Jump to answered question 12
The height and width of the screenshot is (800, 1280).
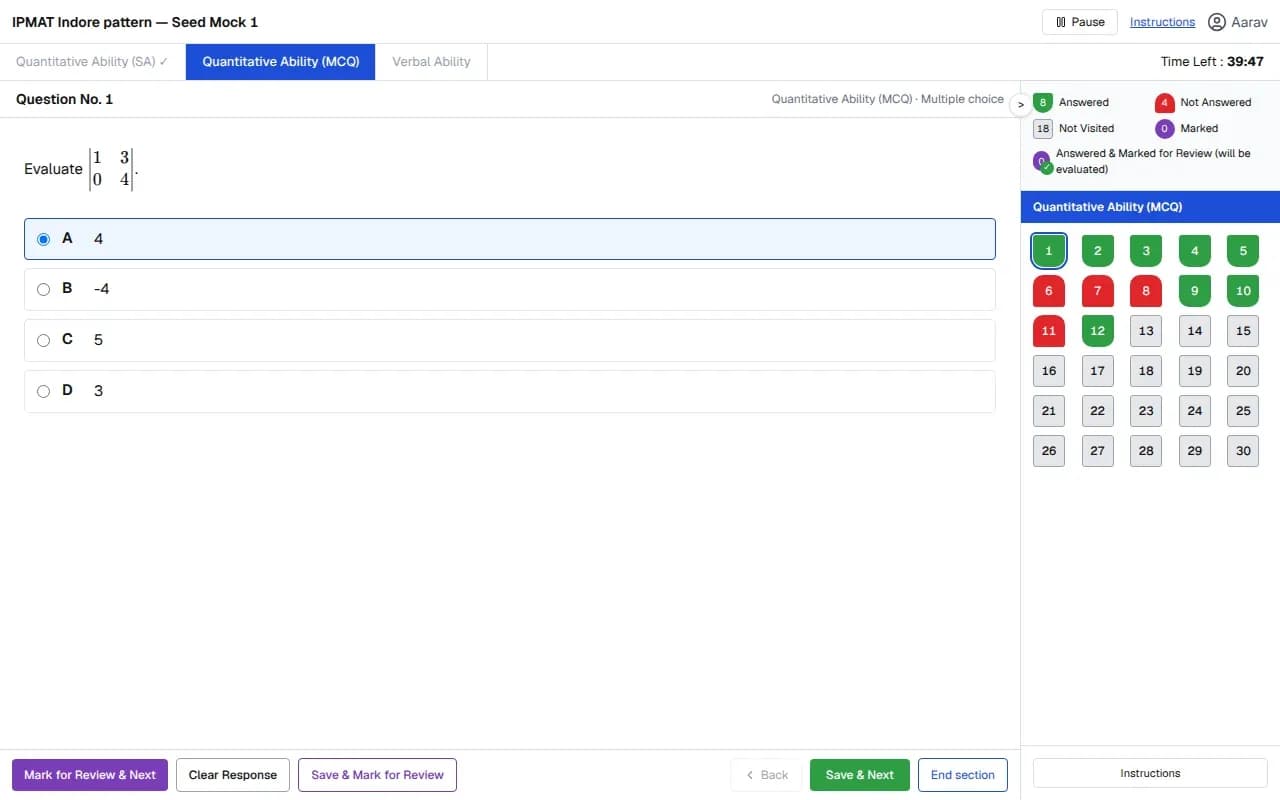(1097, 331)
